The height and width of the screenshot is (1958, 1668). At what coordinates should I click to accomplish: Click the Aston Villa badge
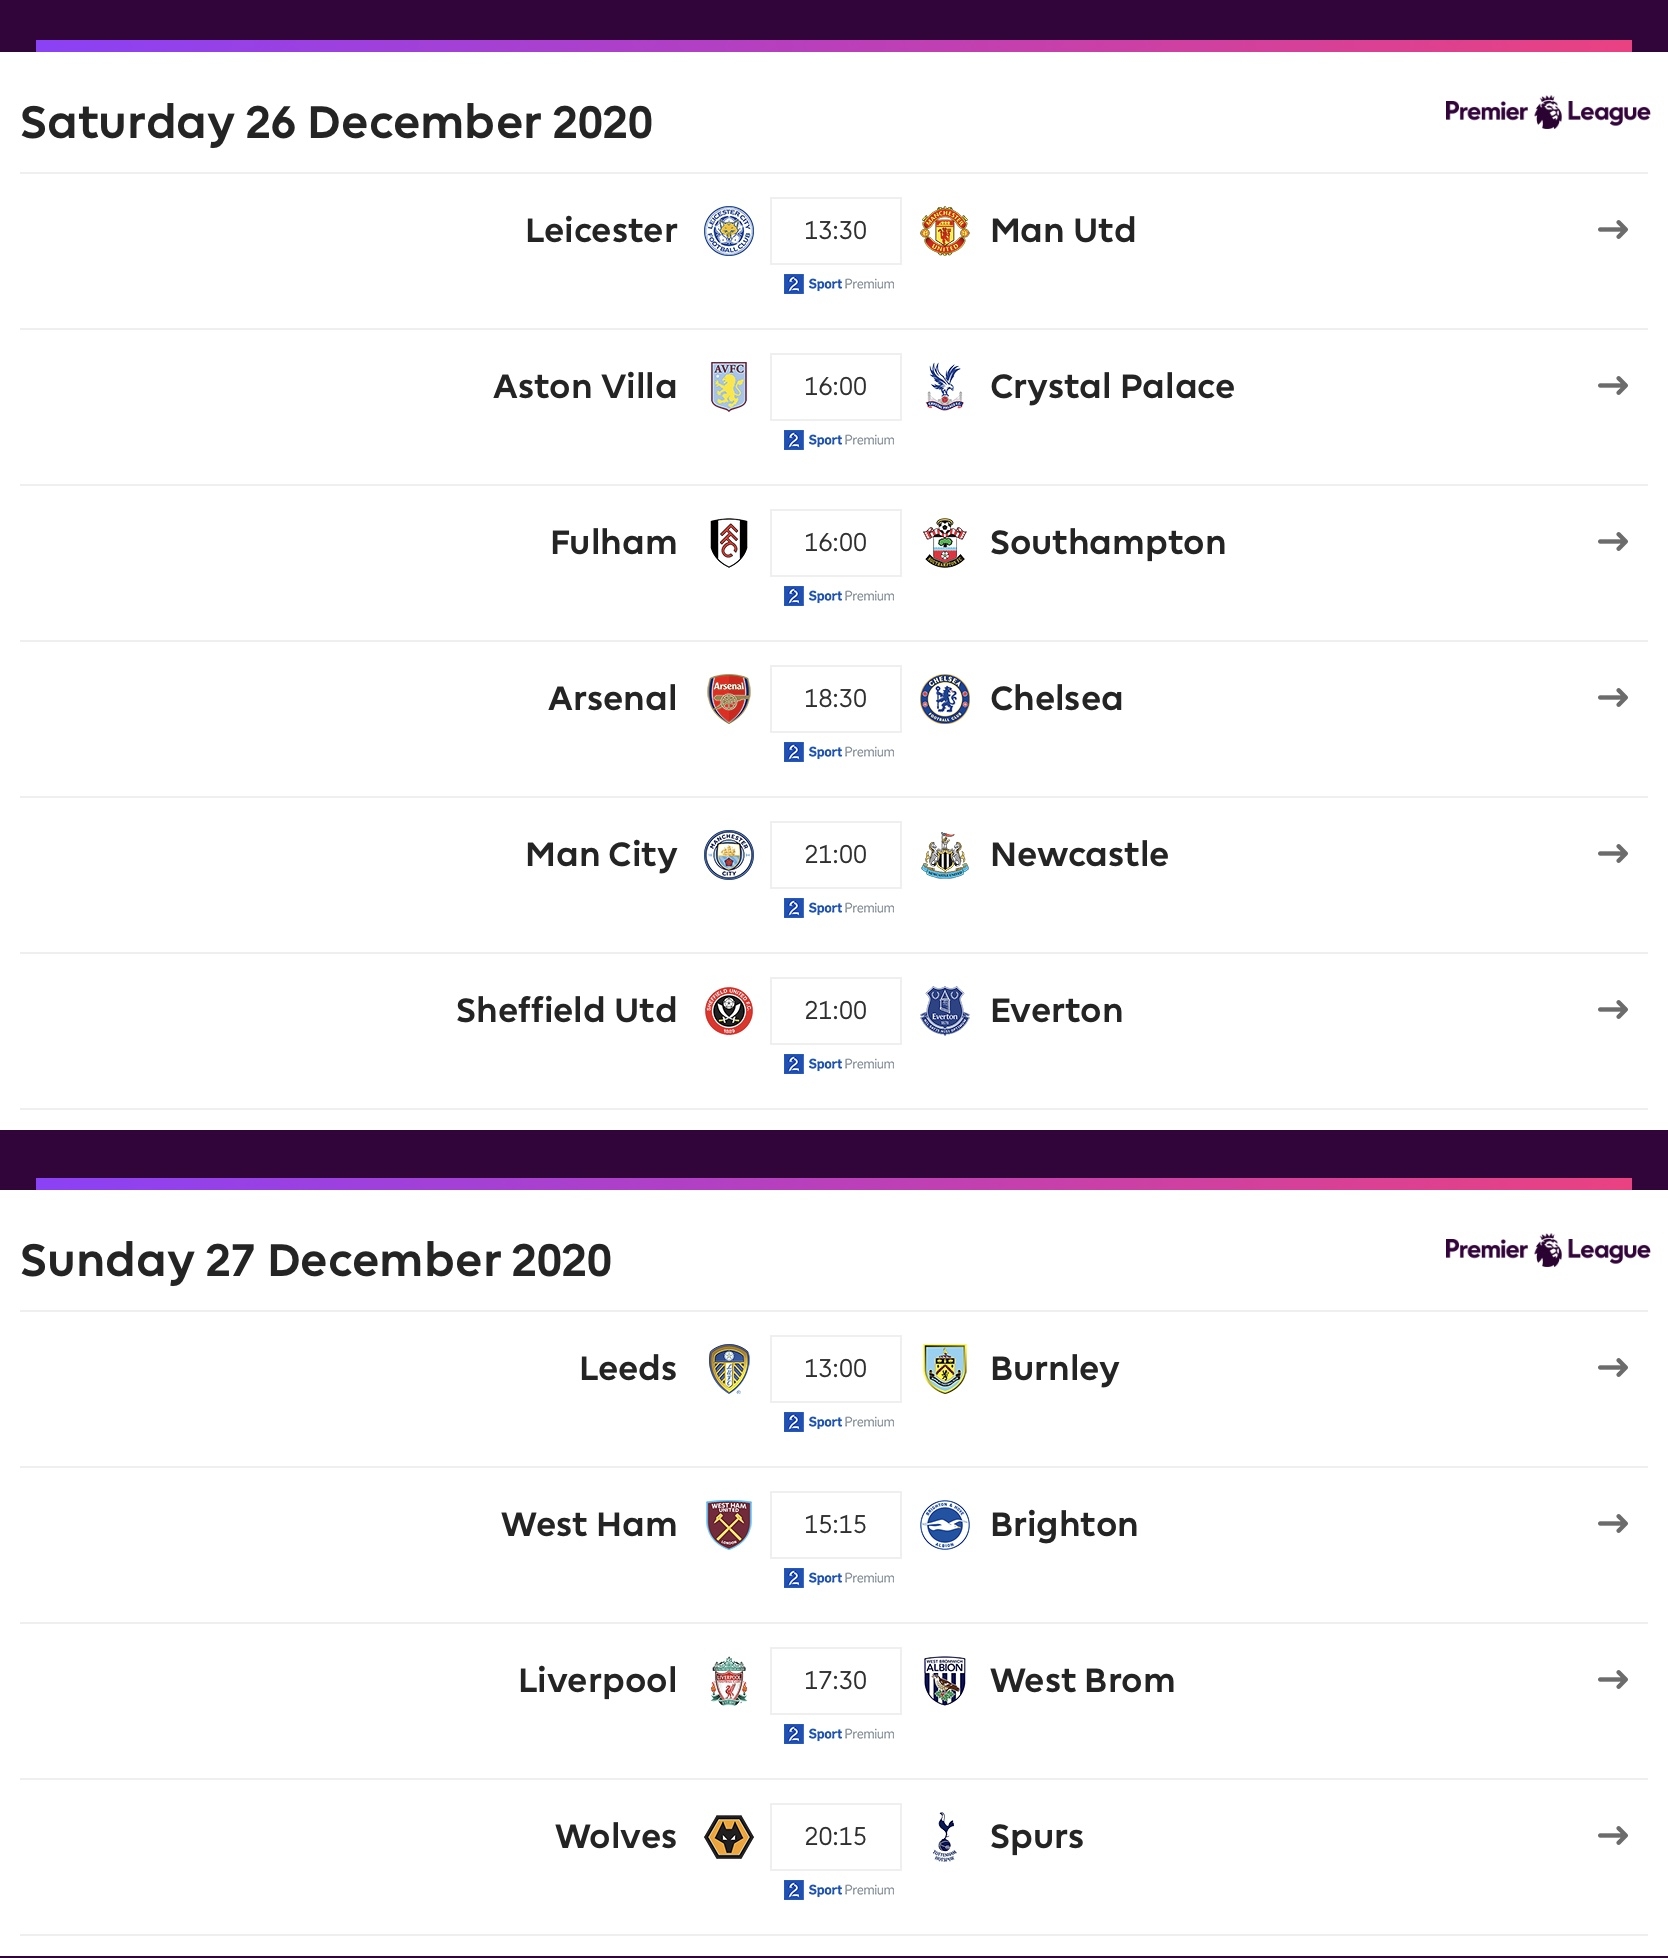click(x=729, y=387)
